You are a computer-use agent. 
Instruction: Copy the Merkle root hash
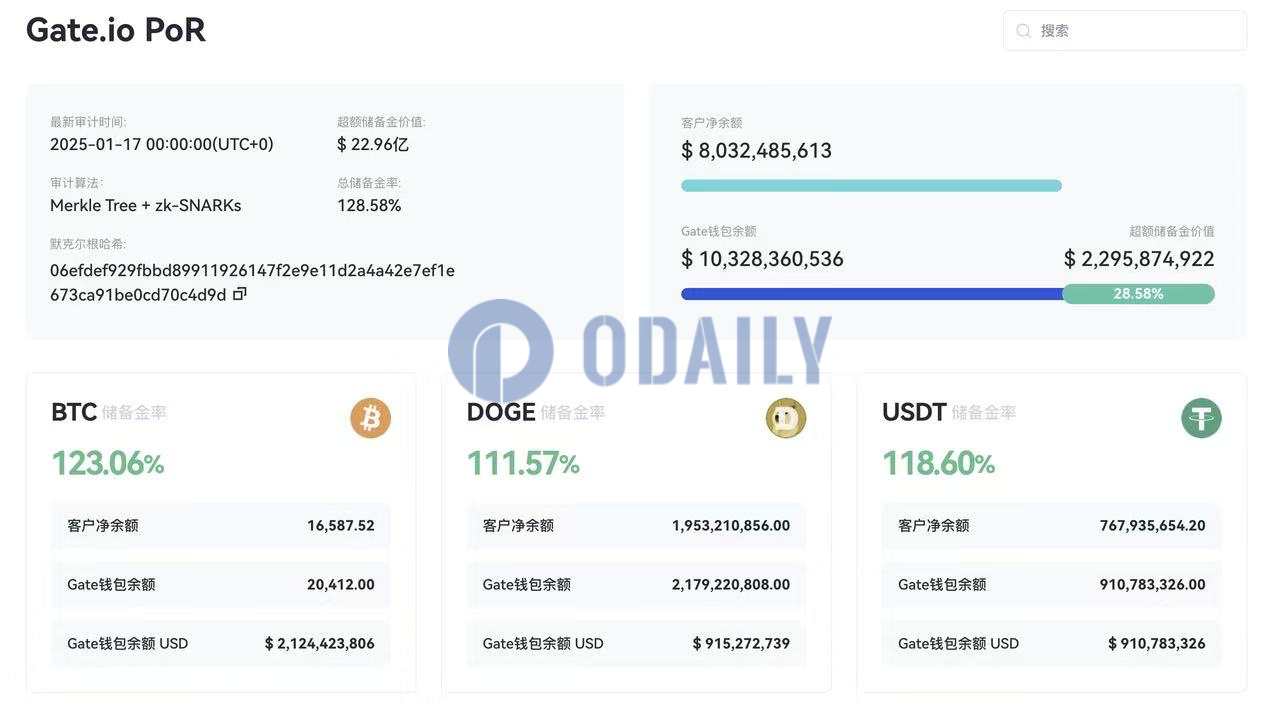coord(239,294)
